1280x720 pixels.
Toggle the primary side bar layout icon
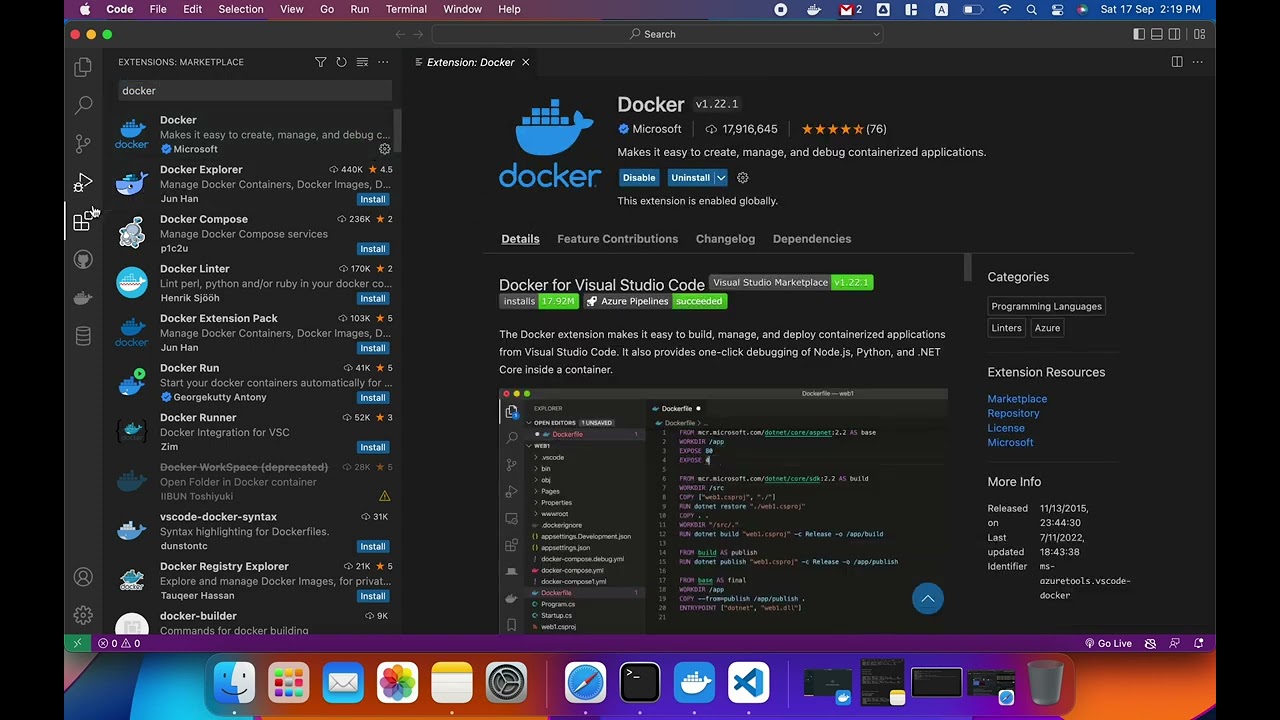click(x=1139, y=34)
